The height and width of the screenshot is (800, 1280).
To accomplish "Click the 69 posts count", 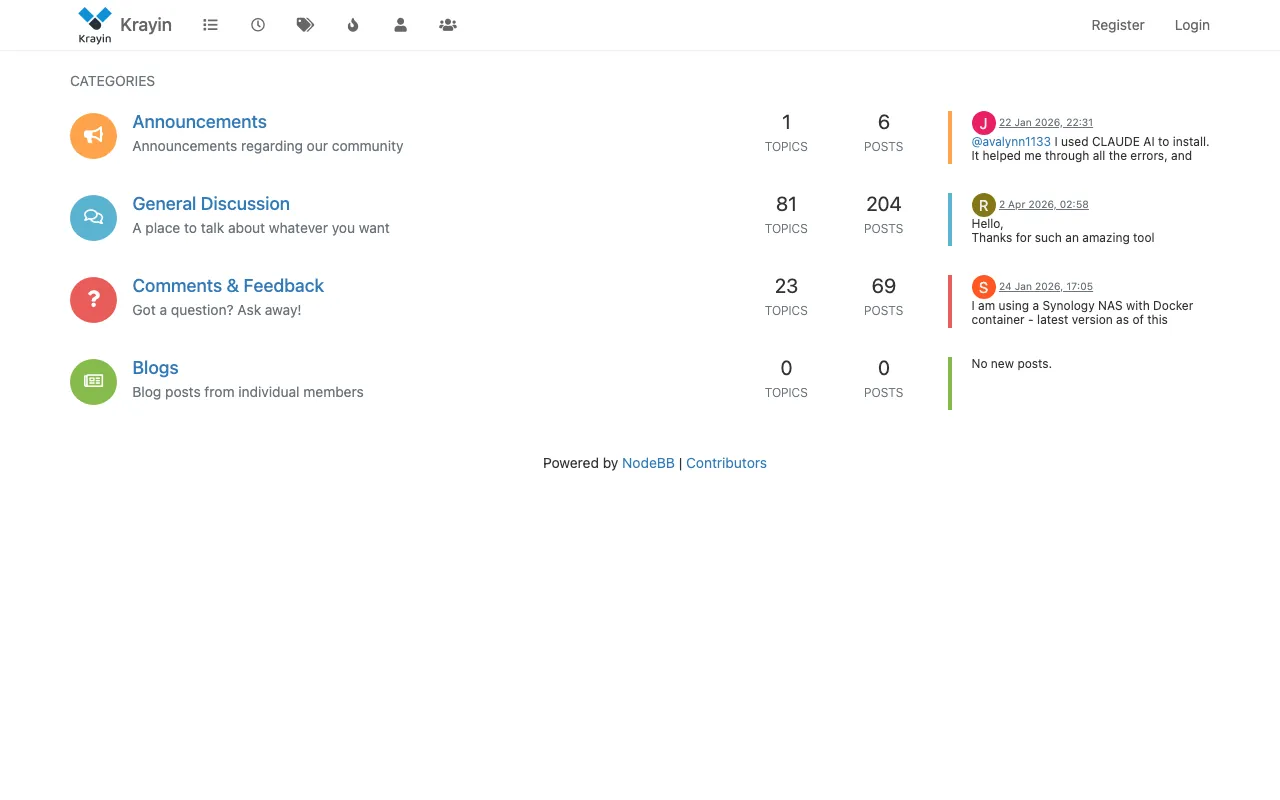I will pyautogui.click(x=884, y=286).
